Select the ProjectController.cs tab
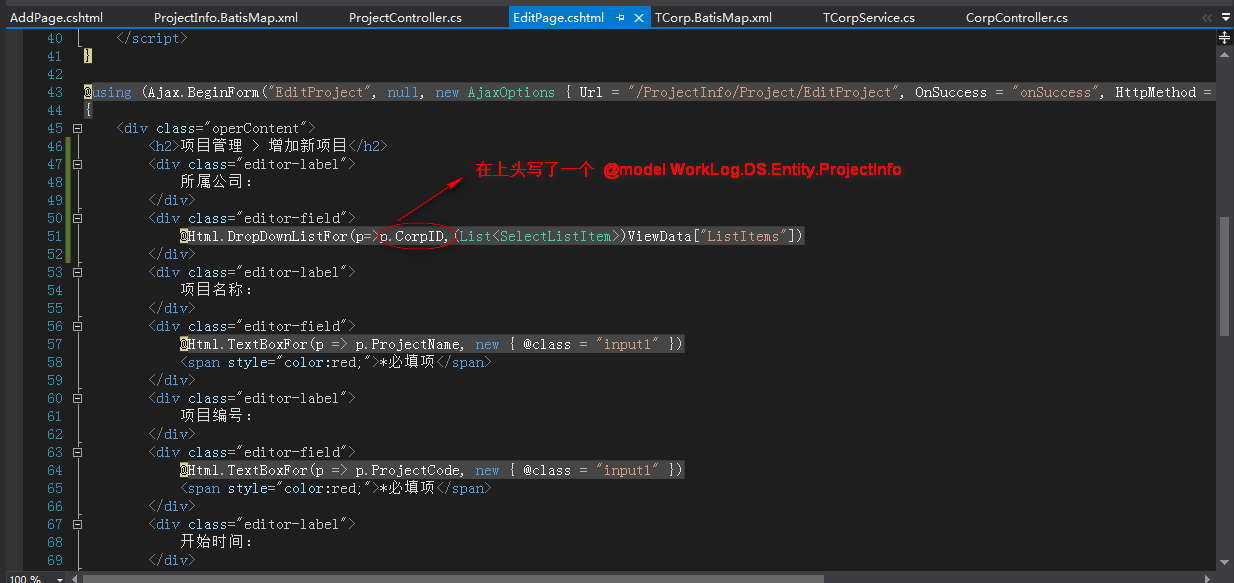The image size is (1234, 583). [405, 18]
